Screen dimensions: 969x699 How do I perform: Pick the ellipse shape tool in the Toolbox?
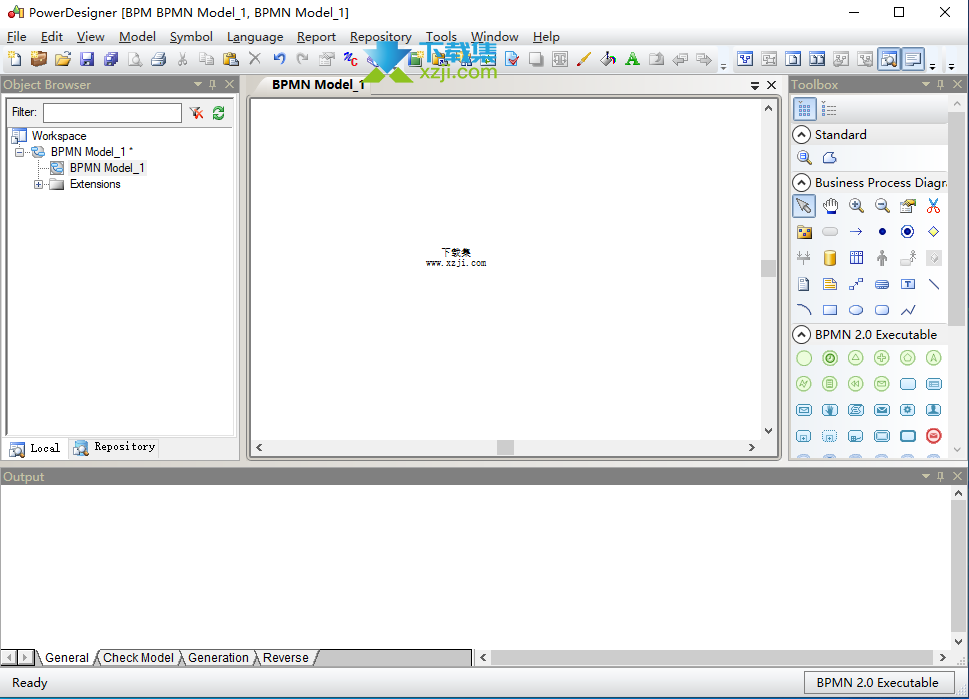click(856, 310)
